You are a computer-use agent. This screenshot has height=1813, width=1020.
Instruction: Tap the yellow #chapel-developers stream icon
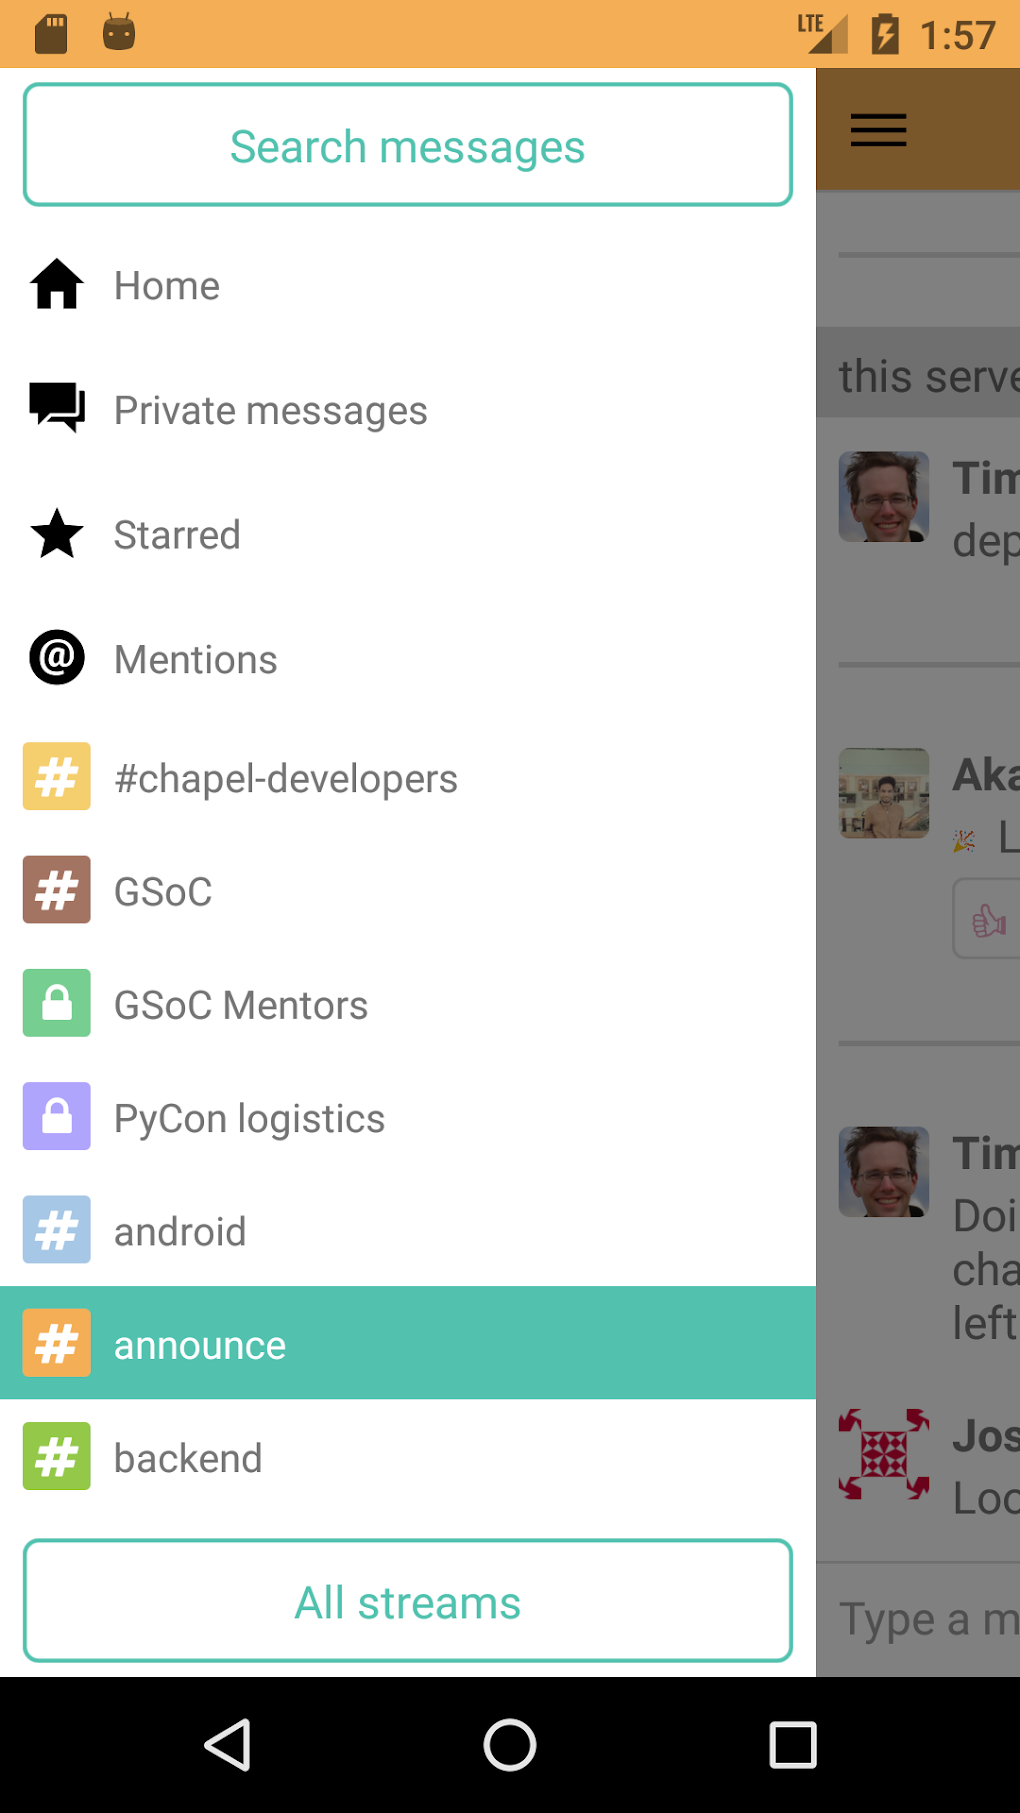click(57, 776)
